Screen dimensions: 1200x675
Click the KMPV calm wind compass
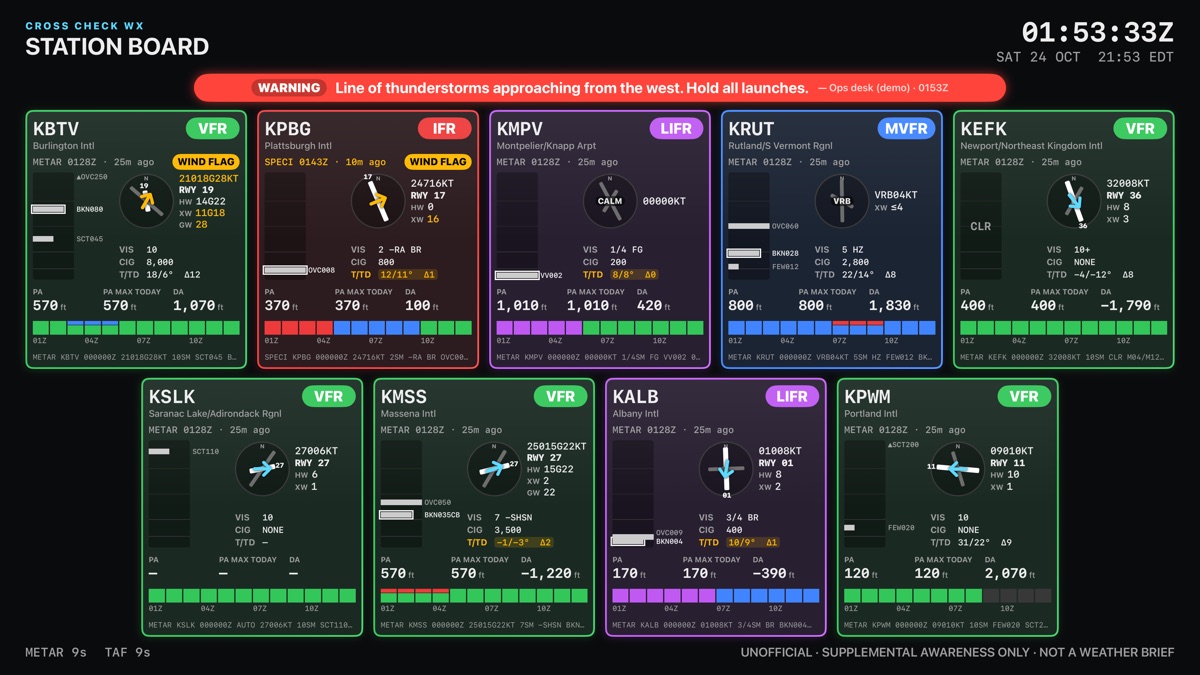coord(609,201)
